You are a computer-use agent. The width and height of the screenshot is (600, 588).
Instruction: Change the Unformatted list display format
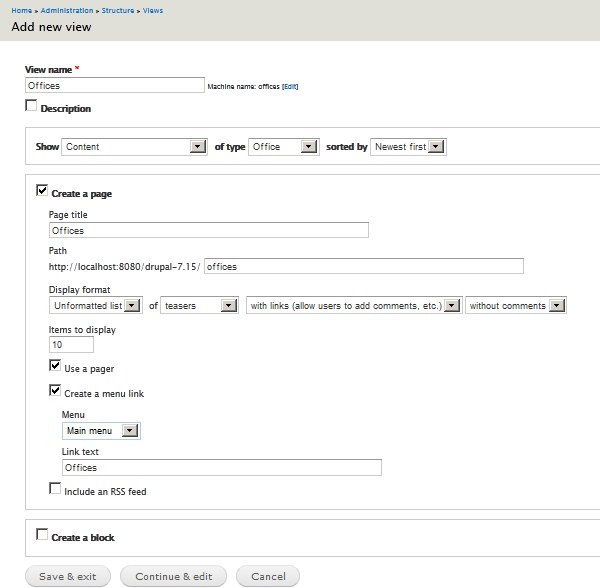tap(96, 306)
